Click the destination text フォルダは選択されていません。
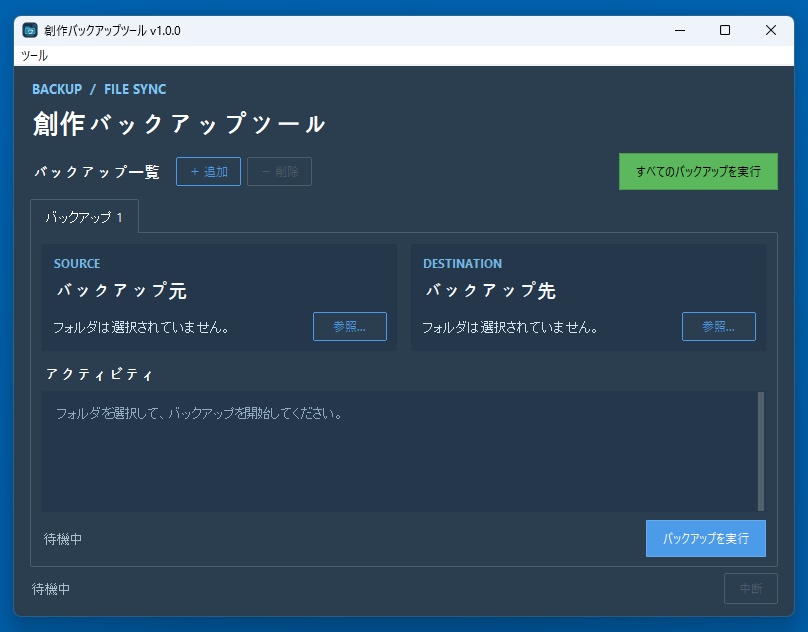 [x=510, y=327]
